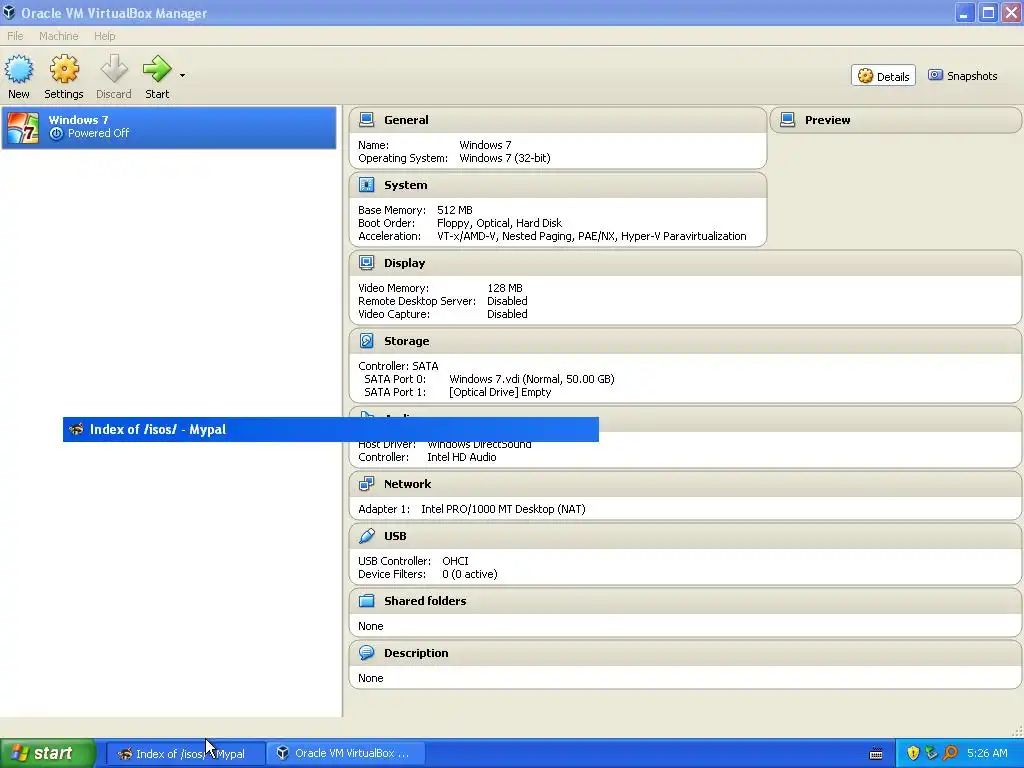Image resolution: width=1024 pixels, height=768 pixels.
Task: Click the Intel PRO/1000 MT Desktop adapter text
Action: tap(503, 509)
